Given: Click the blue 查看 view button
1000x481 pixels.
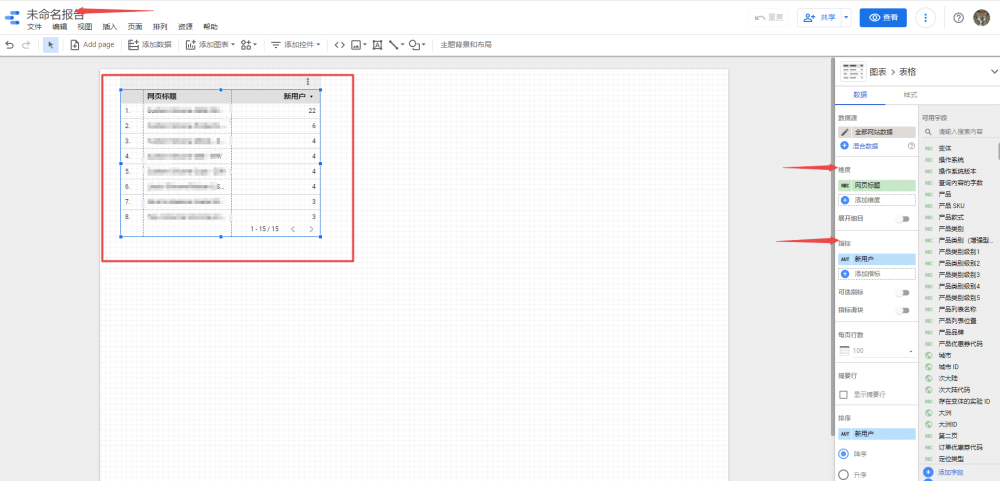Looking at the screenshot, I should (x=882, y=17).
